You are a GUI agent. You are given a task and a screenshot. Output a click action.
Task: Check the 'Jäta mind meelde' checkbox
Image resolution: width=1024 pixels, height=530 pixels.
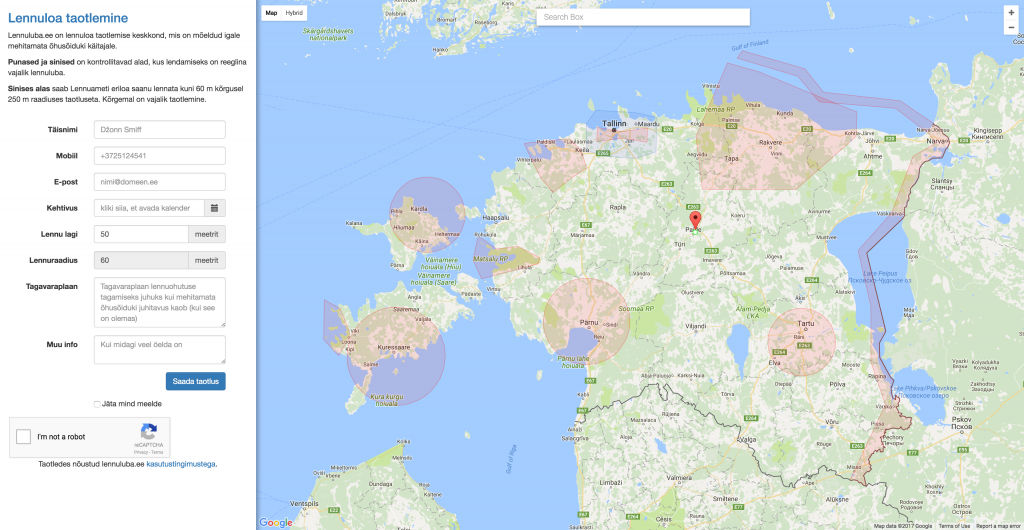(97, 404)
